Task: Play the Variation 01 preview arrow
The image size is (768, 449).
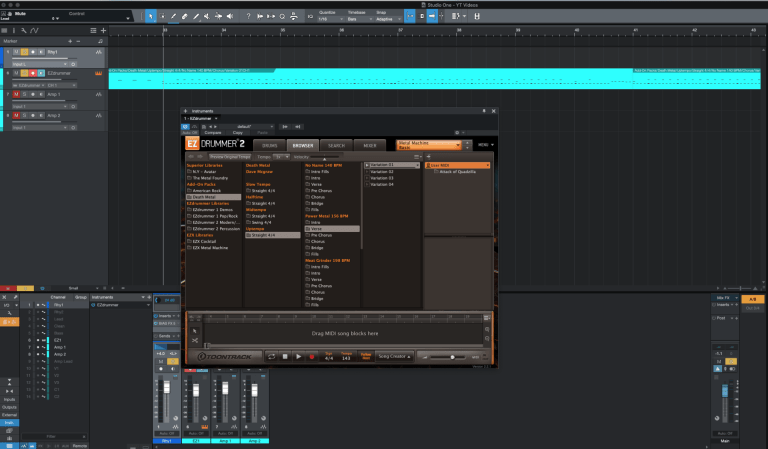Action: click(367, 165)
